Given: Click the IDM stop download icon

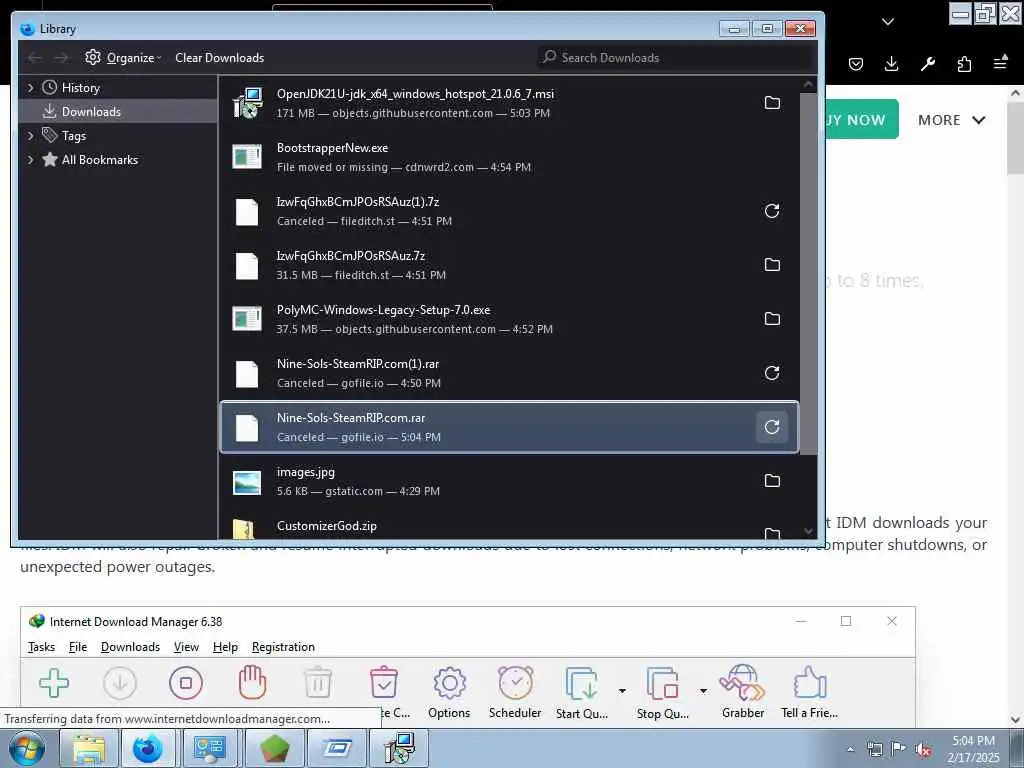Looking at the screenshot, I should pyautogui.click(x=185, y=683).
